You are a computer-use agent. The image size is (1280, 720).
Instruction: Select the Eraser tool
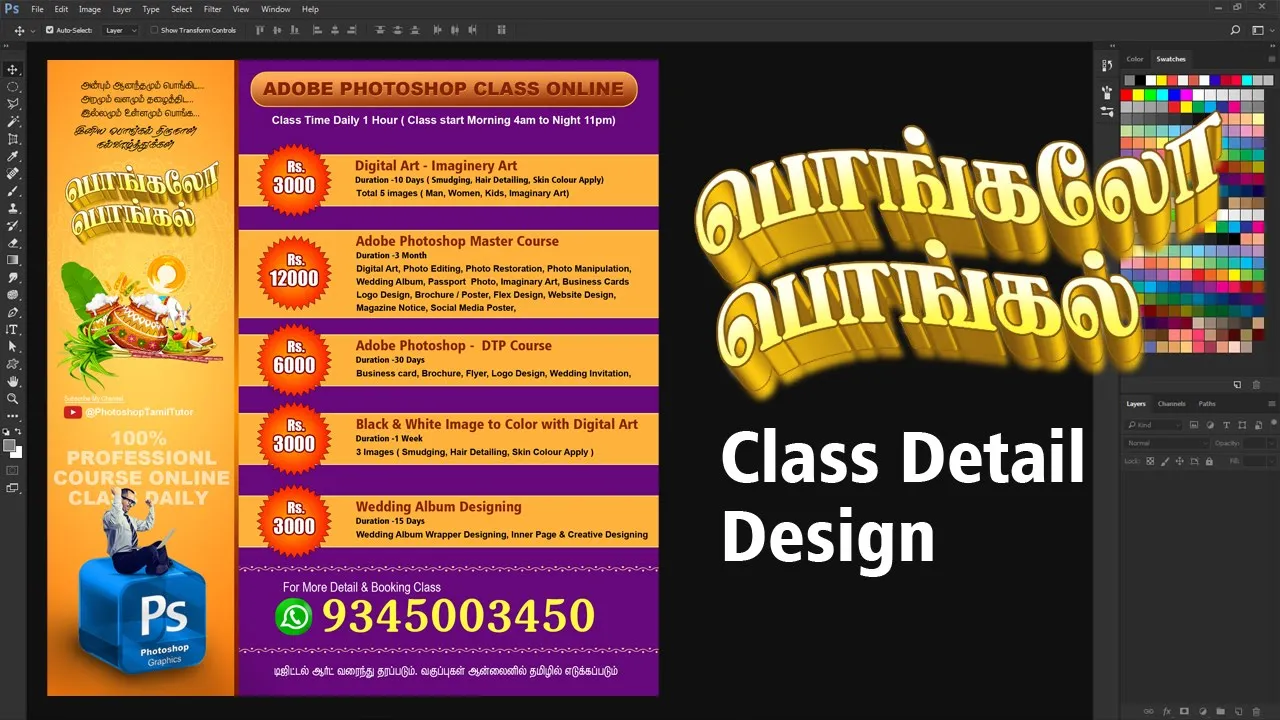pos(13,242)
